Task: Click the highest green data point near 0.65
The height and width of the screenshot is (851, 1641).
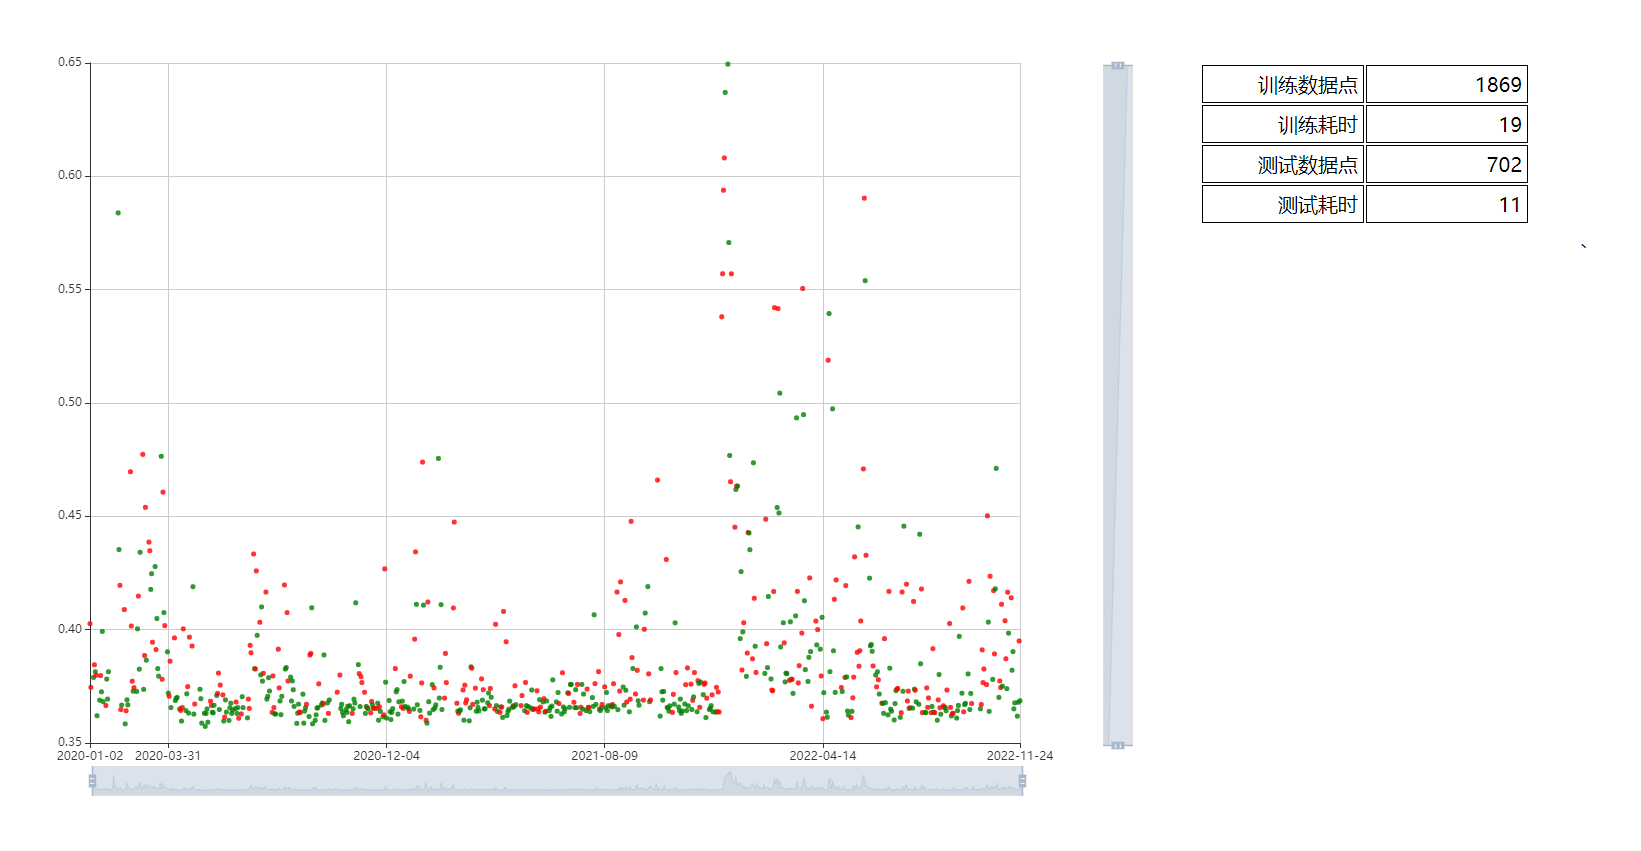Action: coord(728,64)
